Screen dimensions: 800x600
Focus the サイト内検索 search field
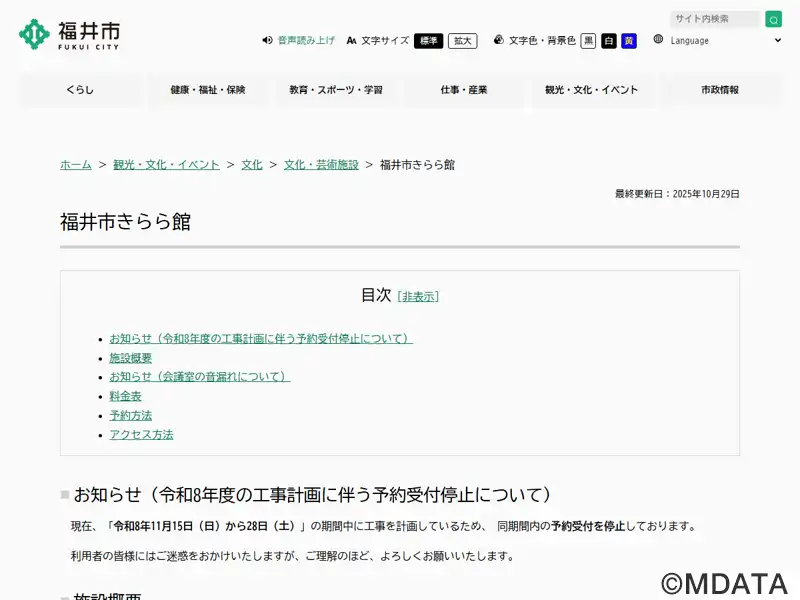click(715, 19)
